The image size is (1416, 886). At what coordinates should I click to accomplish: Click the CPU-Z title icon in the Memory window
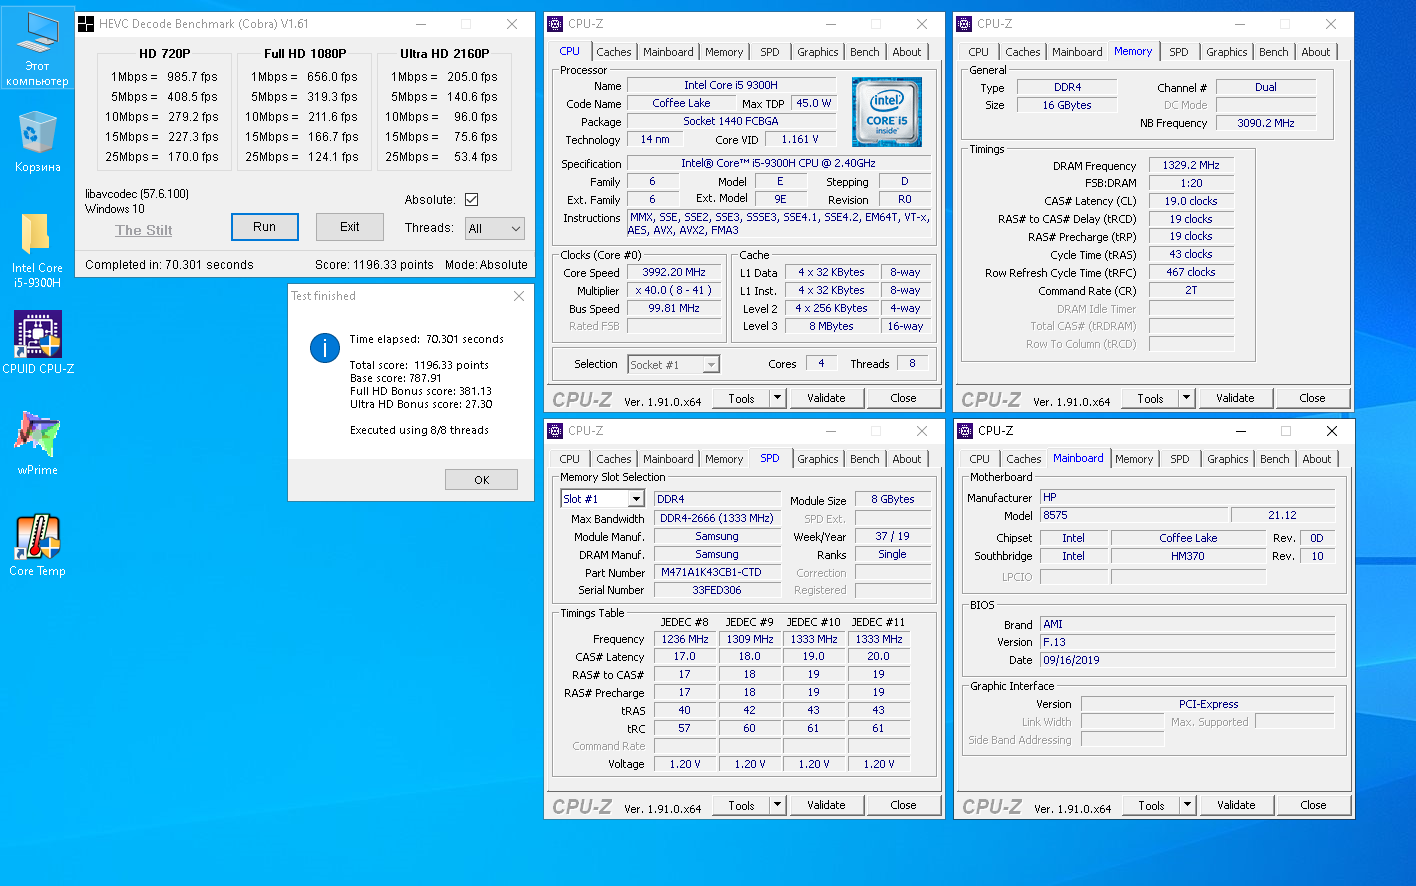tap(965, 24)
